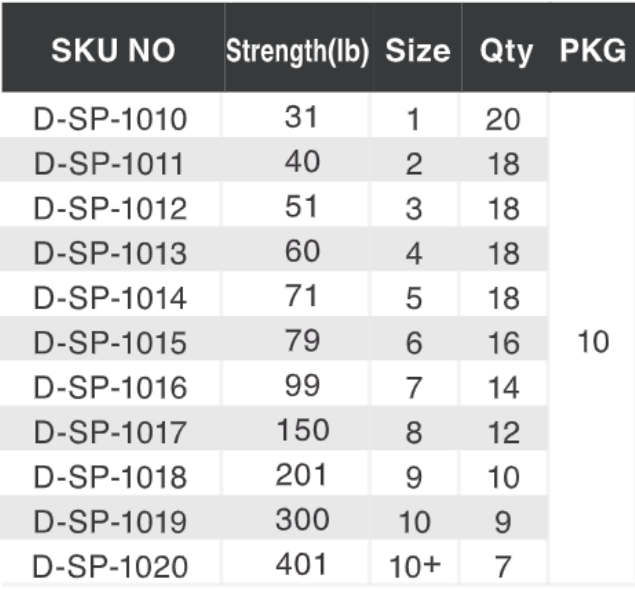Click the quantity value 20
The width and height of the screenshot is (635, 590).
[504, 120]
